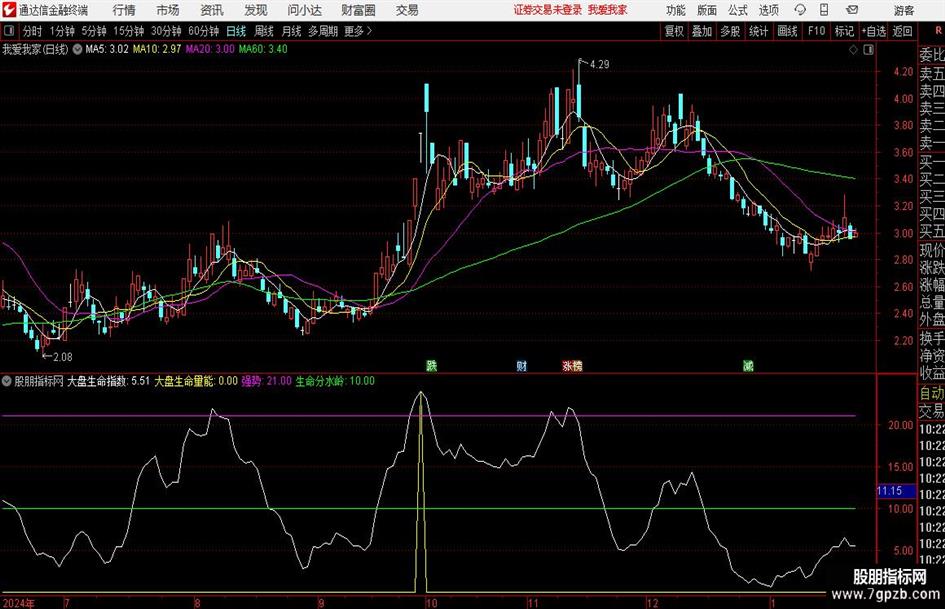Switch to 60分钟 chart period
Image resolution: width=945 pixels, height=609 pixels.
[203, 31]
